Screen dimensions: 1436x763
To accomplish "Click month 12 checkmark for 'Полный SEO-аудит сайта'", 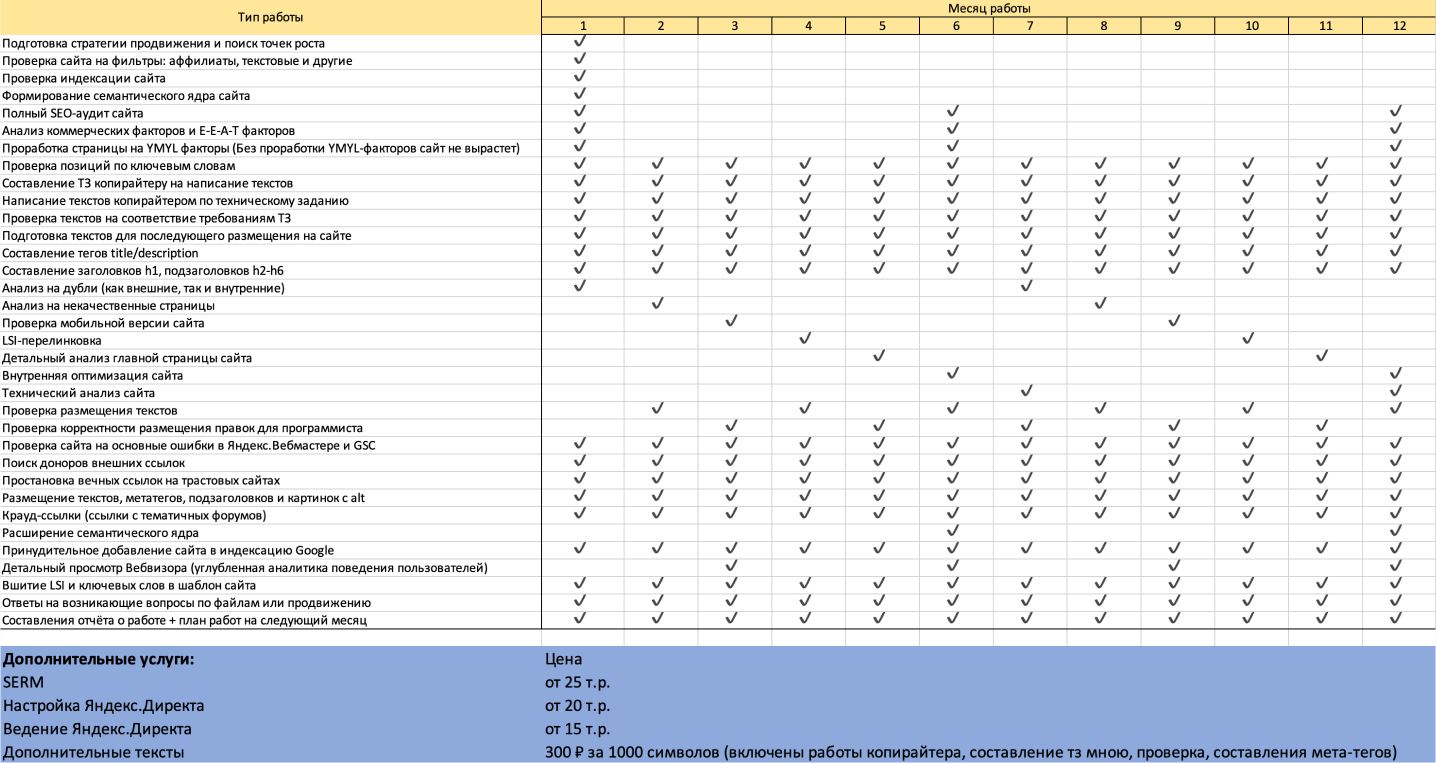I will coord(1396,111).
